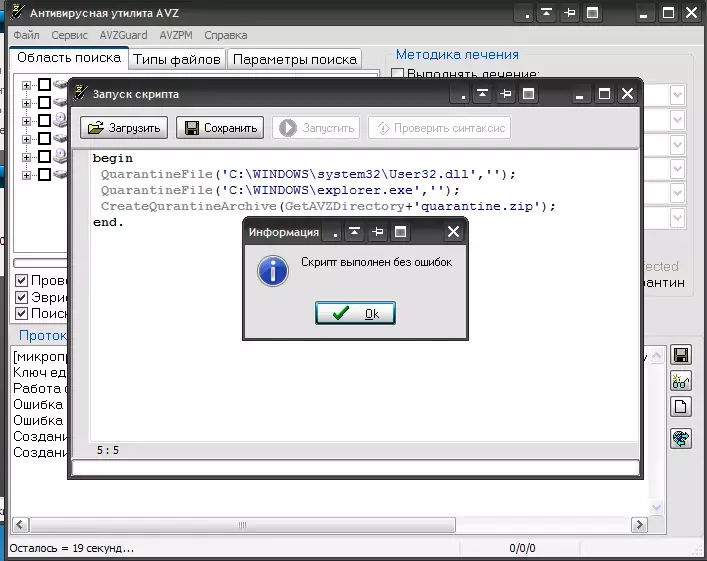Click the Ok button in Информация dialog

355,313
